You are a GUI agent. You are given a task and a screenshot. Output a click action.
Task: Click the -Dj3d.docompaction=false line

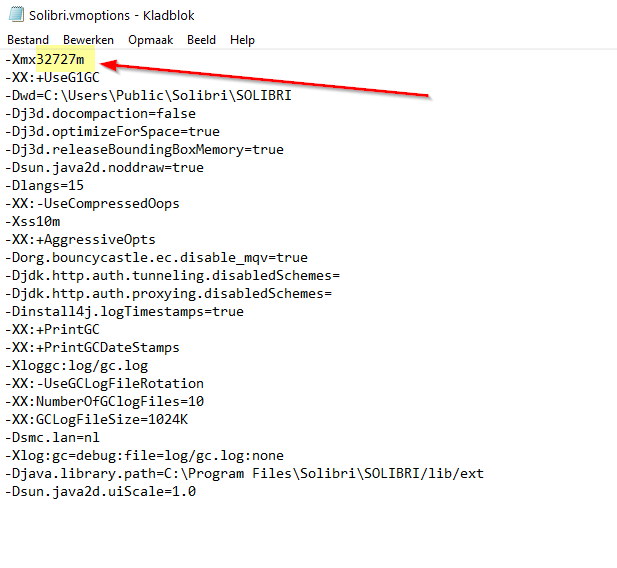click(x=100, y=113)
